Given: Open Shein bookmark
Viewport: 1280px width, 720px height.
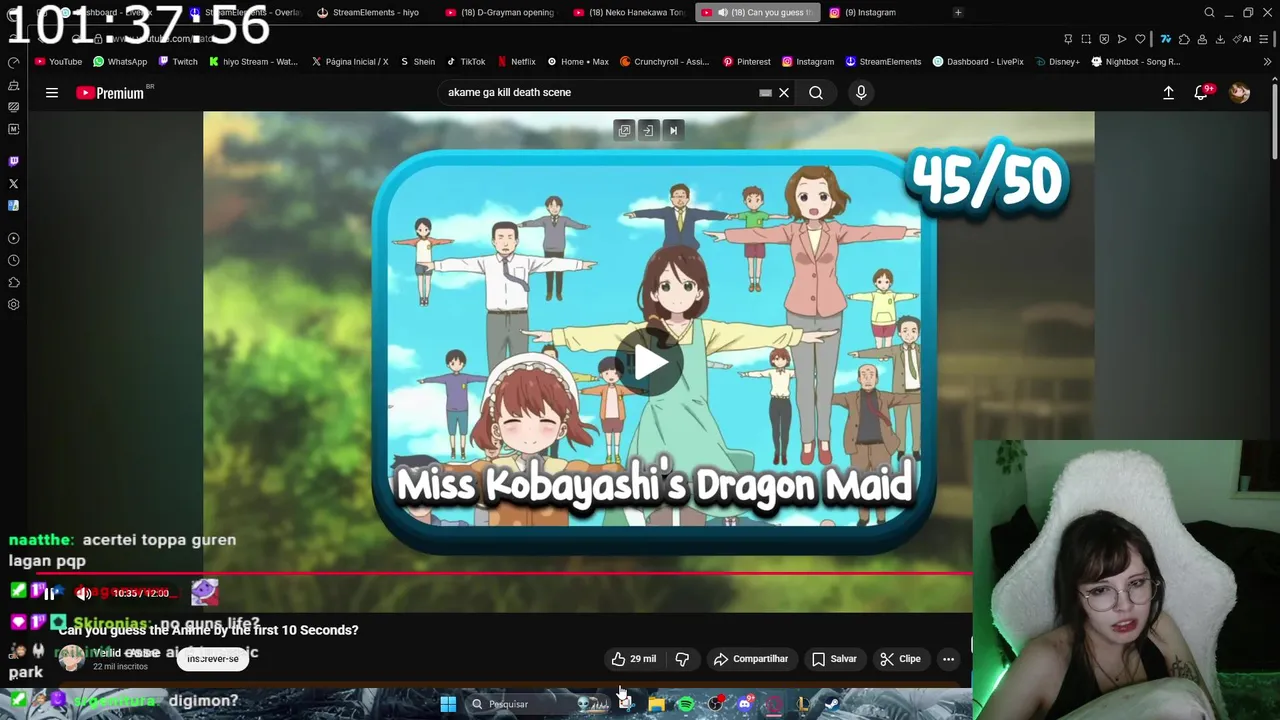Looking at the screenshot, I should [x=417, y=62].
